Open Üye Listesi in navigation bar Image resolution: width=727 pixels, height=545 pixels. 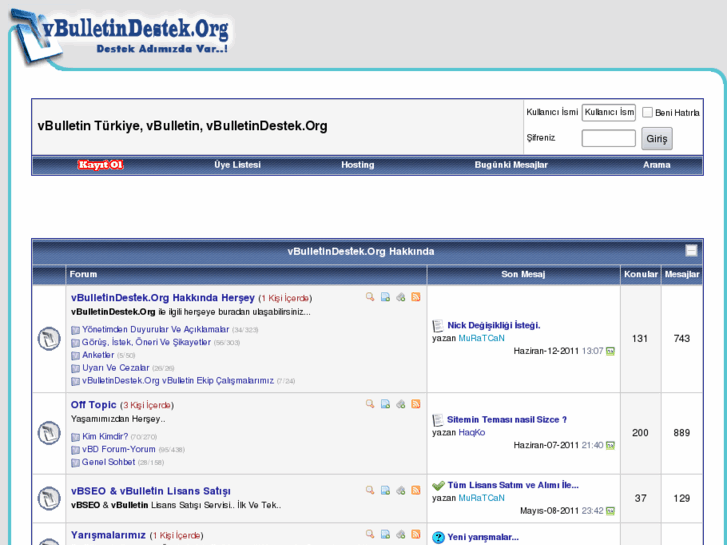237,165
